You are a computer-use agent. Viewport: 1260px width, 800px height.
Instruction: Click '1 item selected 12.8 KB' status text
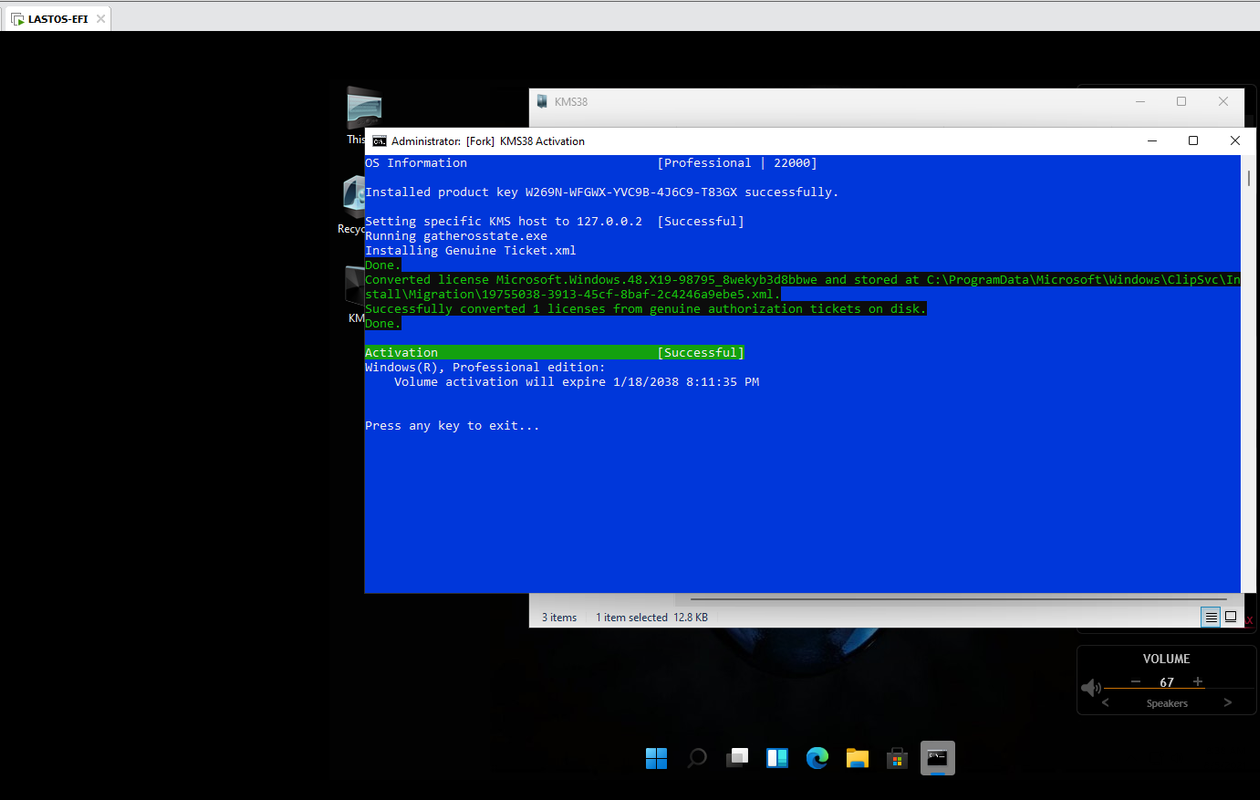[652, 617]
